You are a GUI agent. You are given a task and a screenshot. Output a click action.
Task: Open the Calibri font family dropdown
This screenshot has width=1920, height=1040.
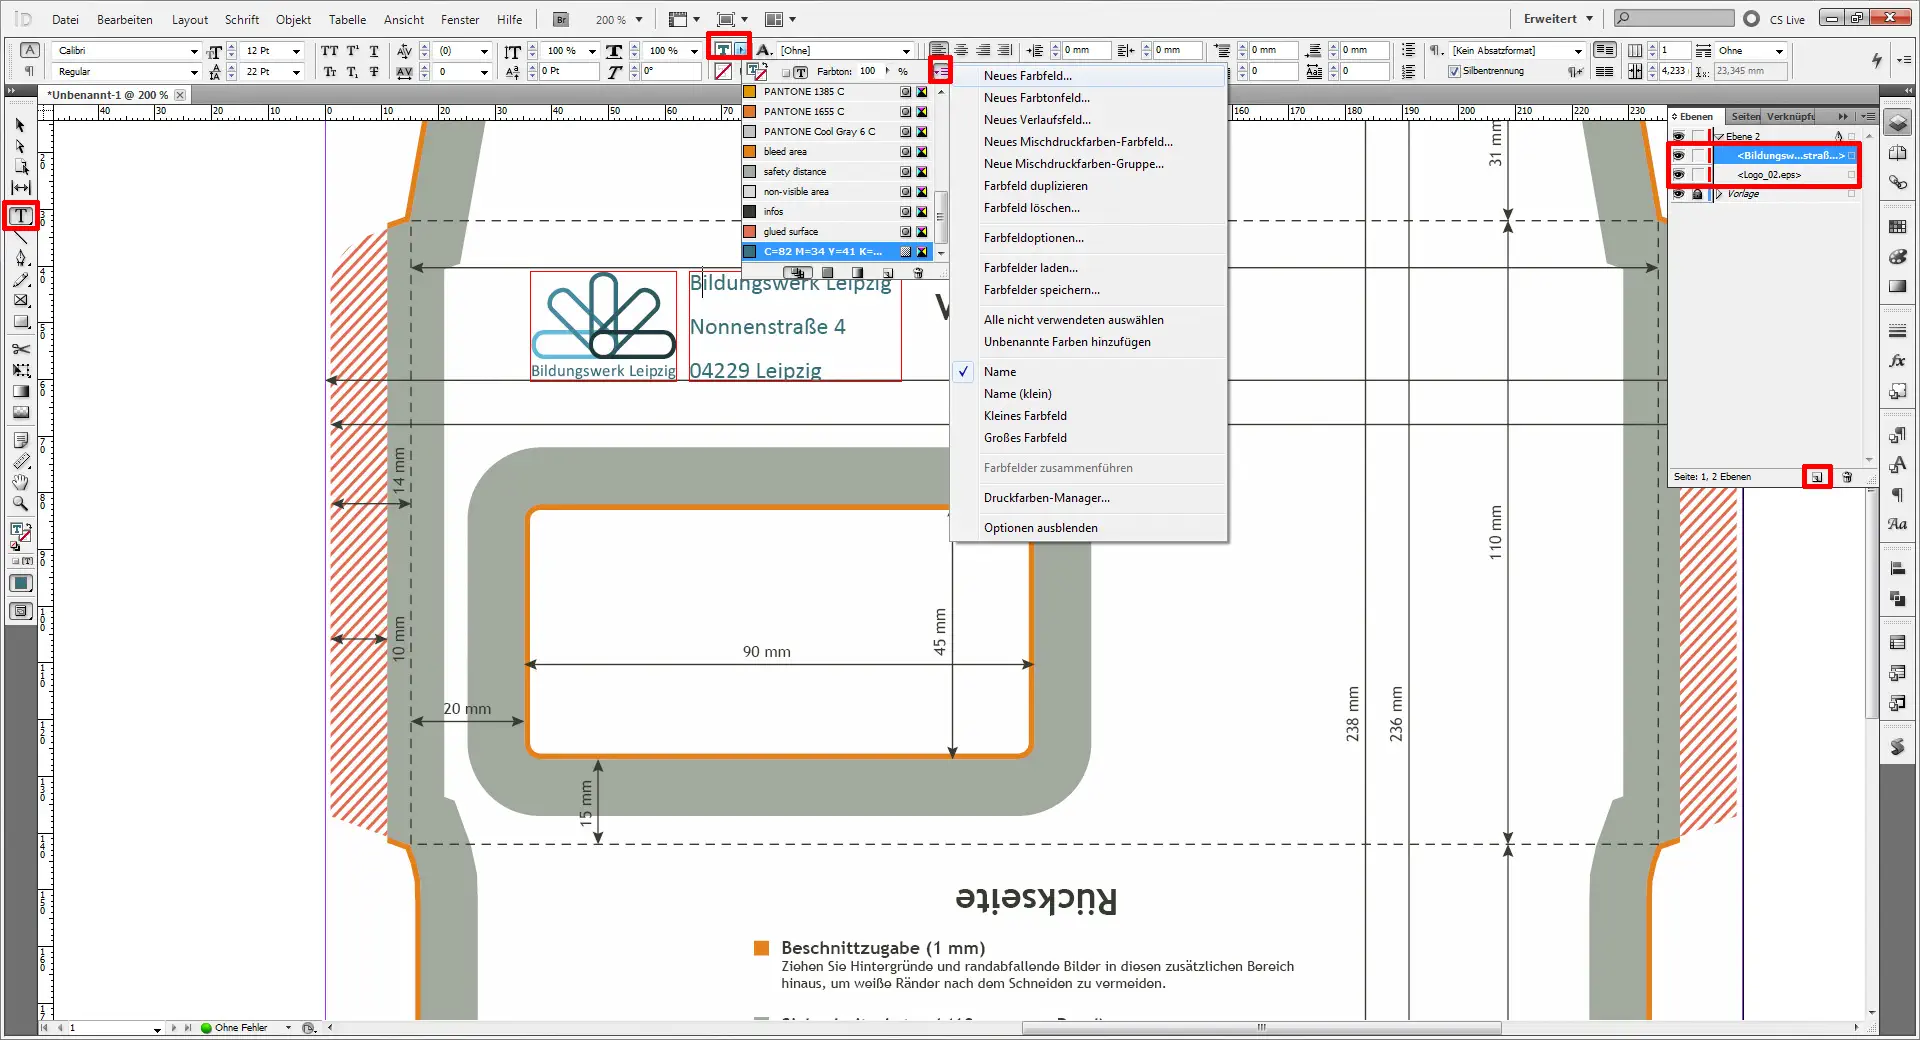coord(194,51)
